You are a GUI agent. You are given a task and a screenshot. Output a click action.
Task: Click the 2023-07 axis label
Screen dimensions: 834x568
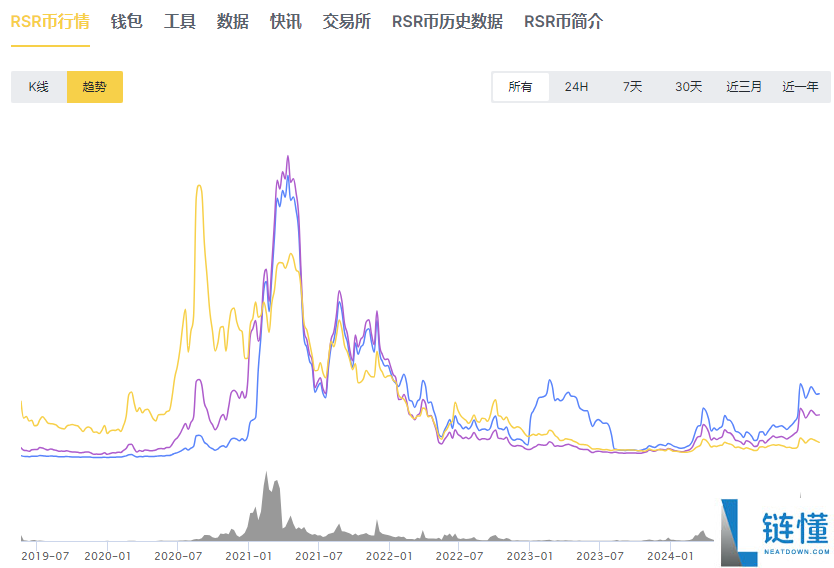[600, 556]
